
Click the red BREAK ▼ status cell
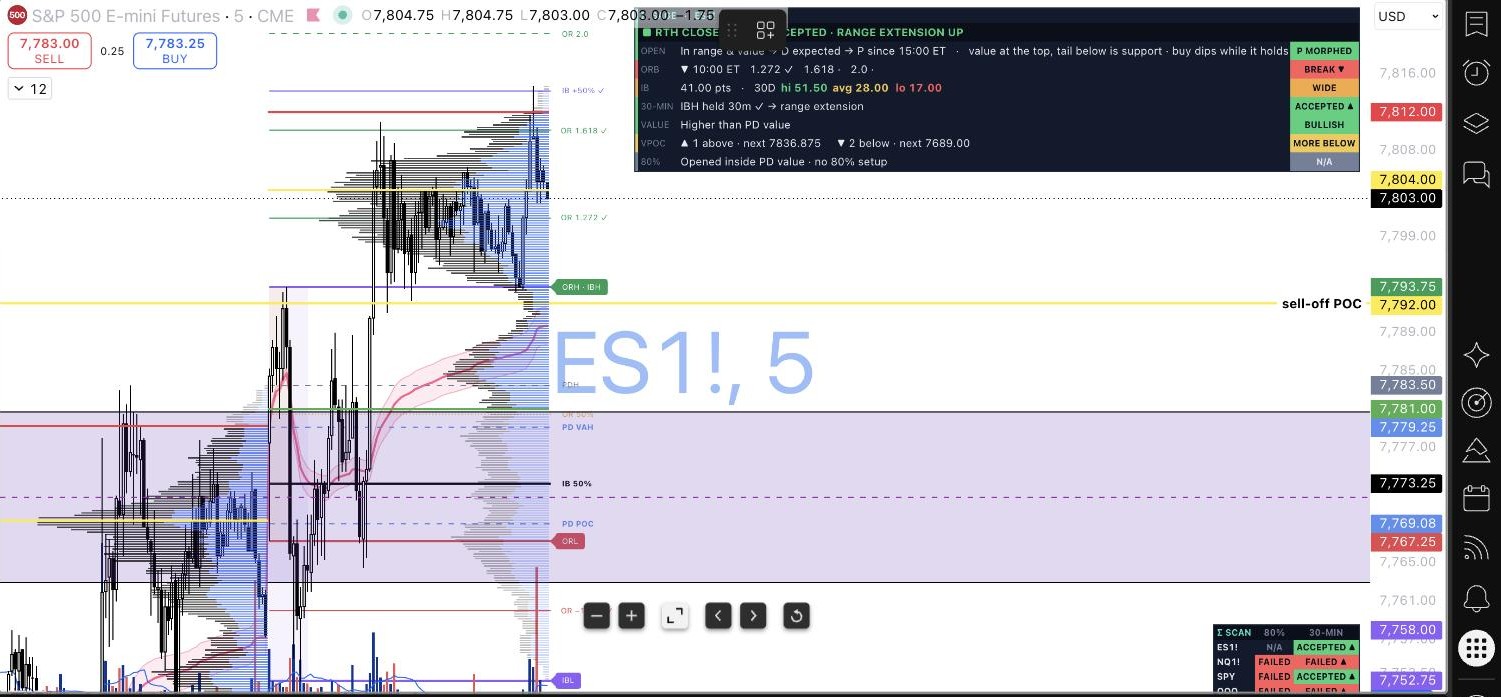1324,70
